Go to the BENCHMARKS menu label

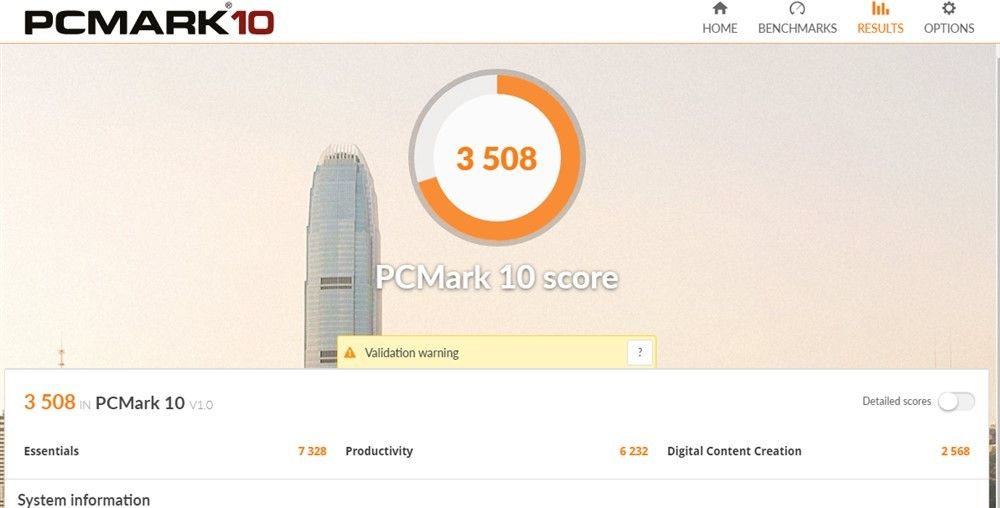pyautogui.click(x=797, y=28)
